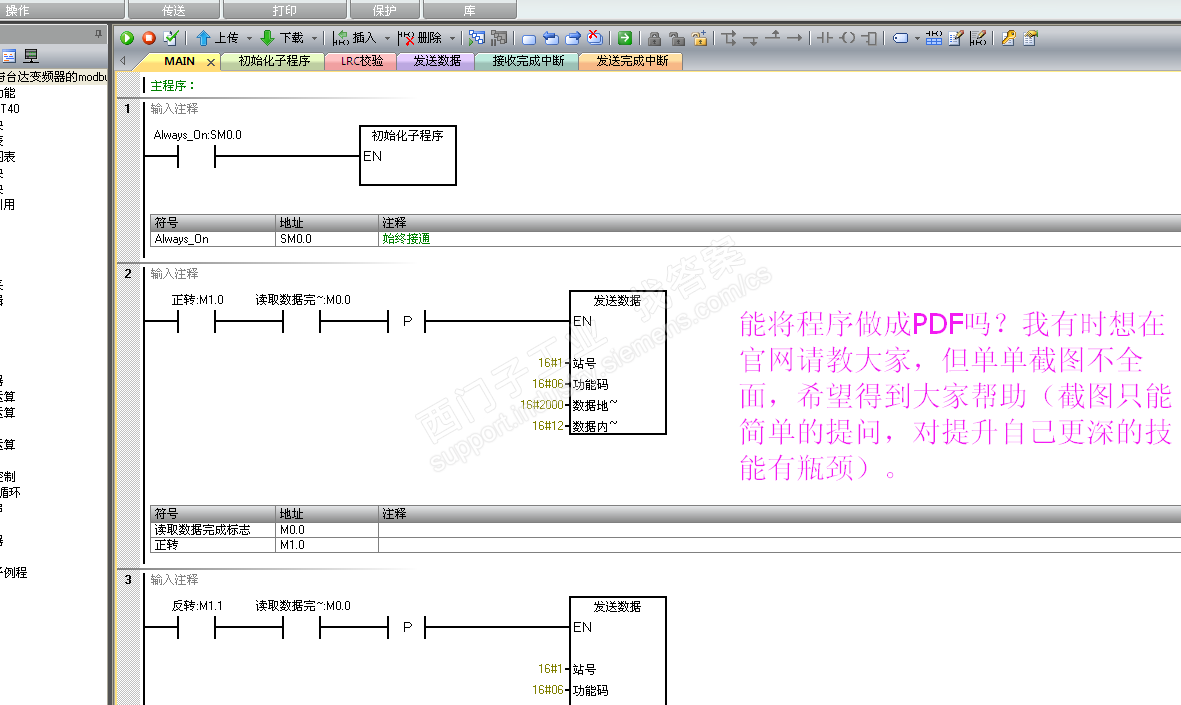
Task: Click the insert line up icon
Action: coord(773,37)
